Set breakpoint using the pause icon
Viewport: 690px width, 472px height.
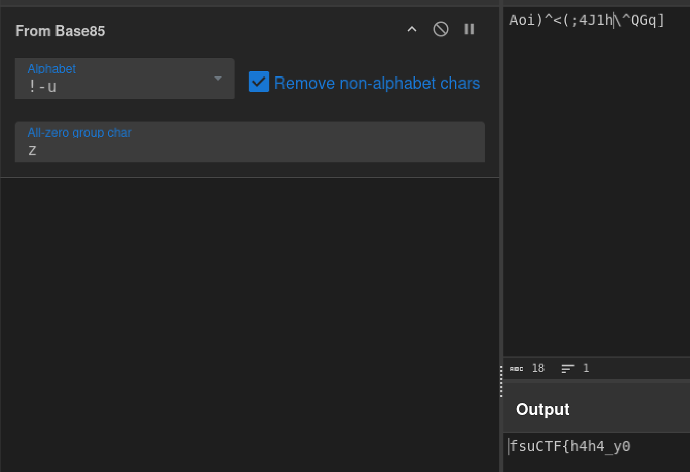(469, 29)
